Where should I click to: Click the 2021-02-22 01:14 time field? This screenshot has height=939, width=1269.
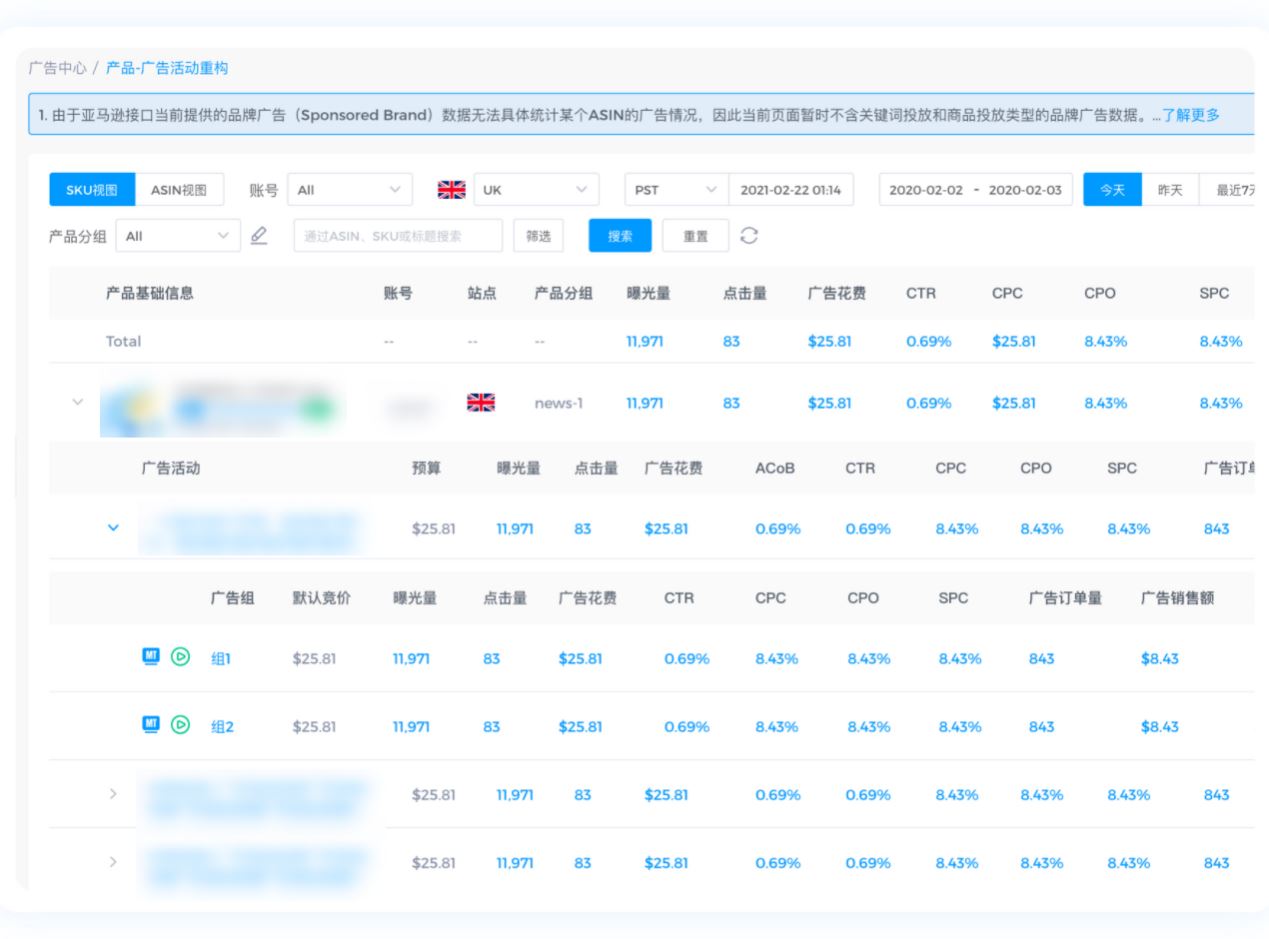[x=791, y=190]
